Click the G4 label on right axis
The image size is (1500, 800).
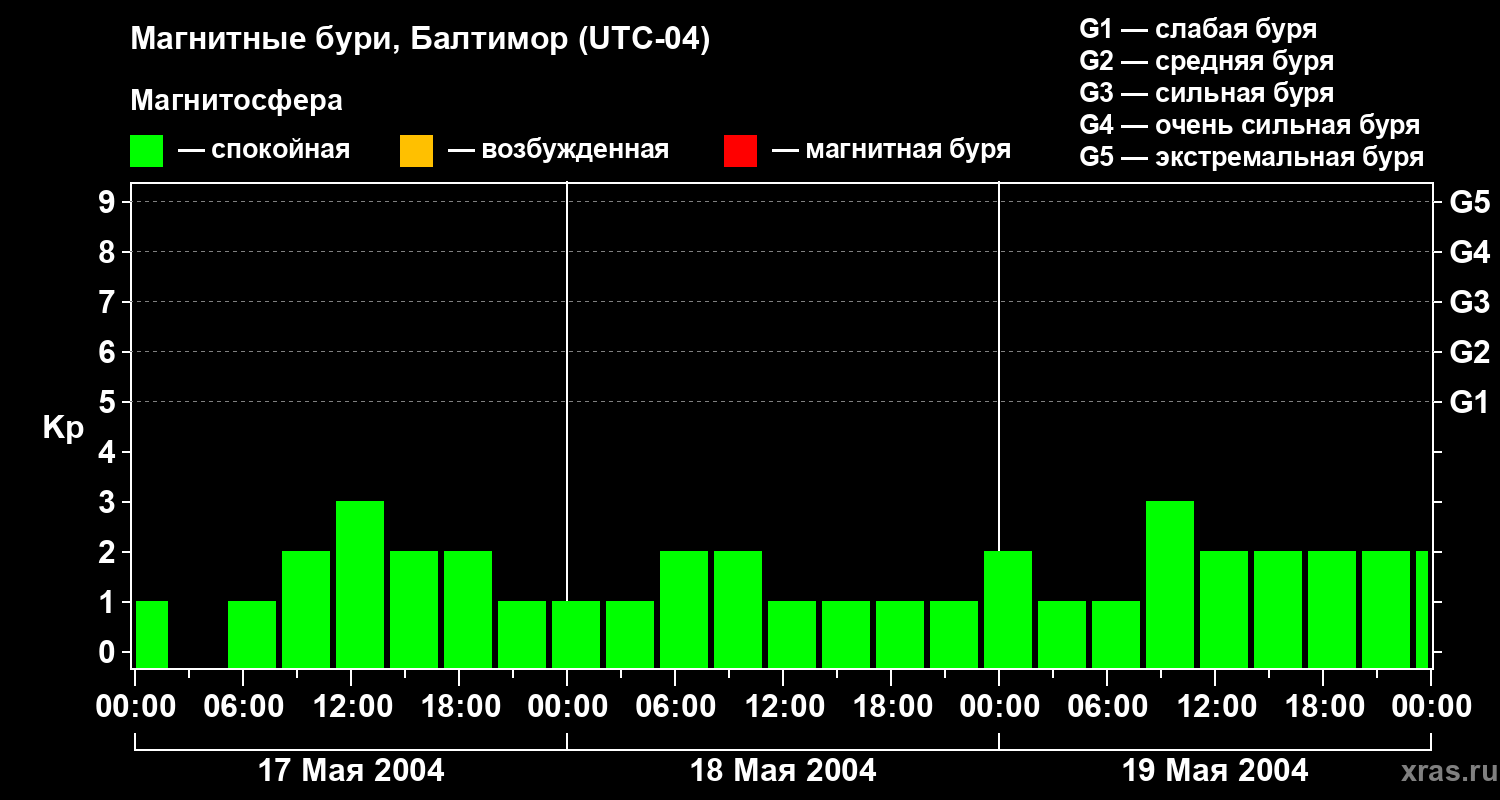click(1469, 252)
